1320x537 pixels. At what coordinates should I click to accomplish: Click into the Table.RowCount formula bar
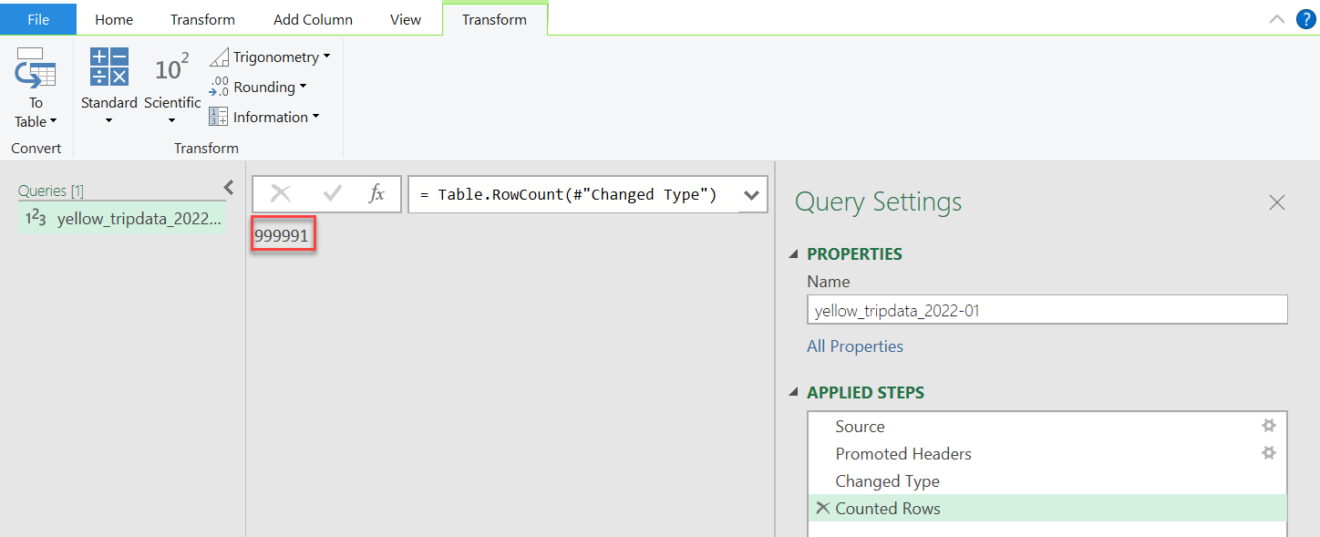575,195
